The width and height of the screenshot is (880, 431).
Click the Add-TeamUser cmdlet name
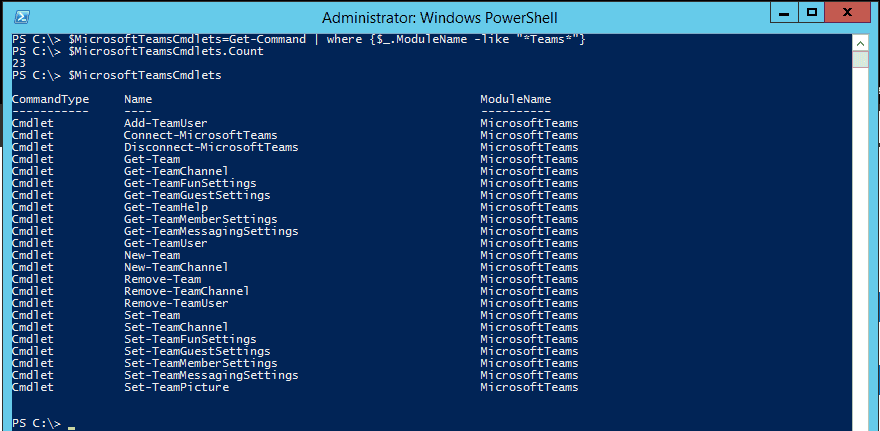point(166,123)
